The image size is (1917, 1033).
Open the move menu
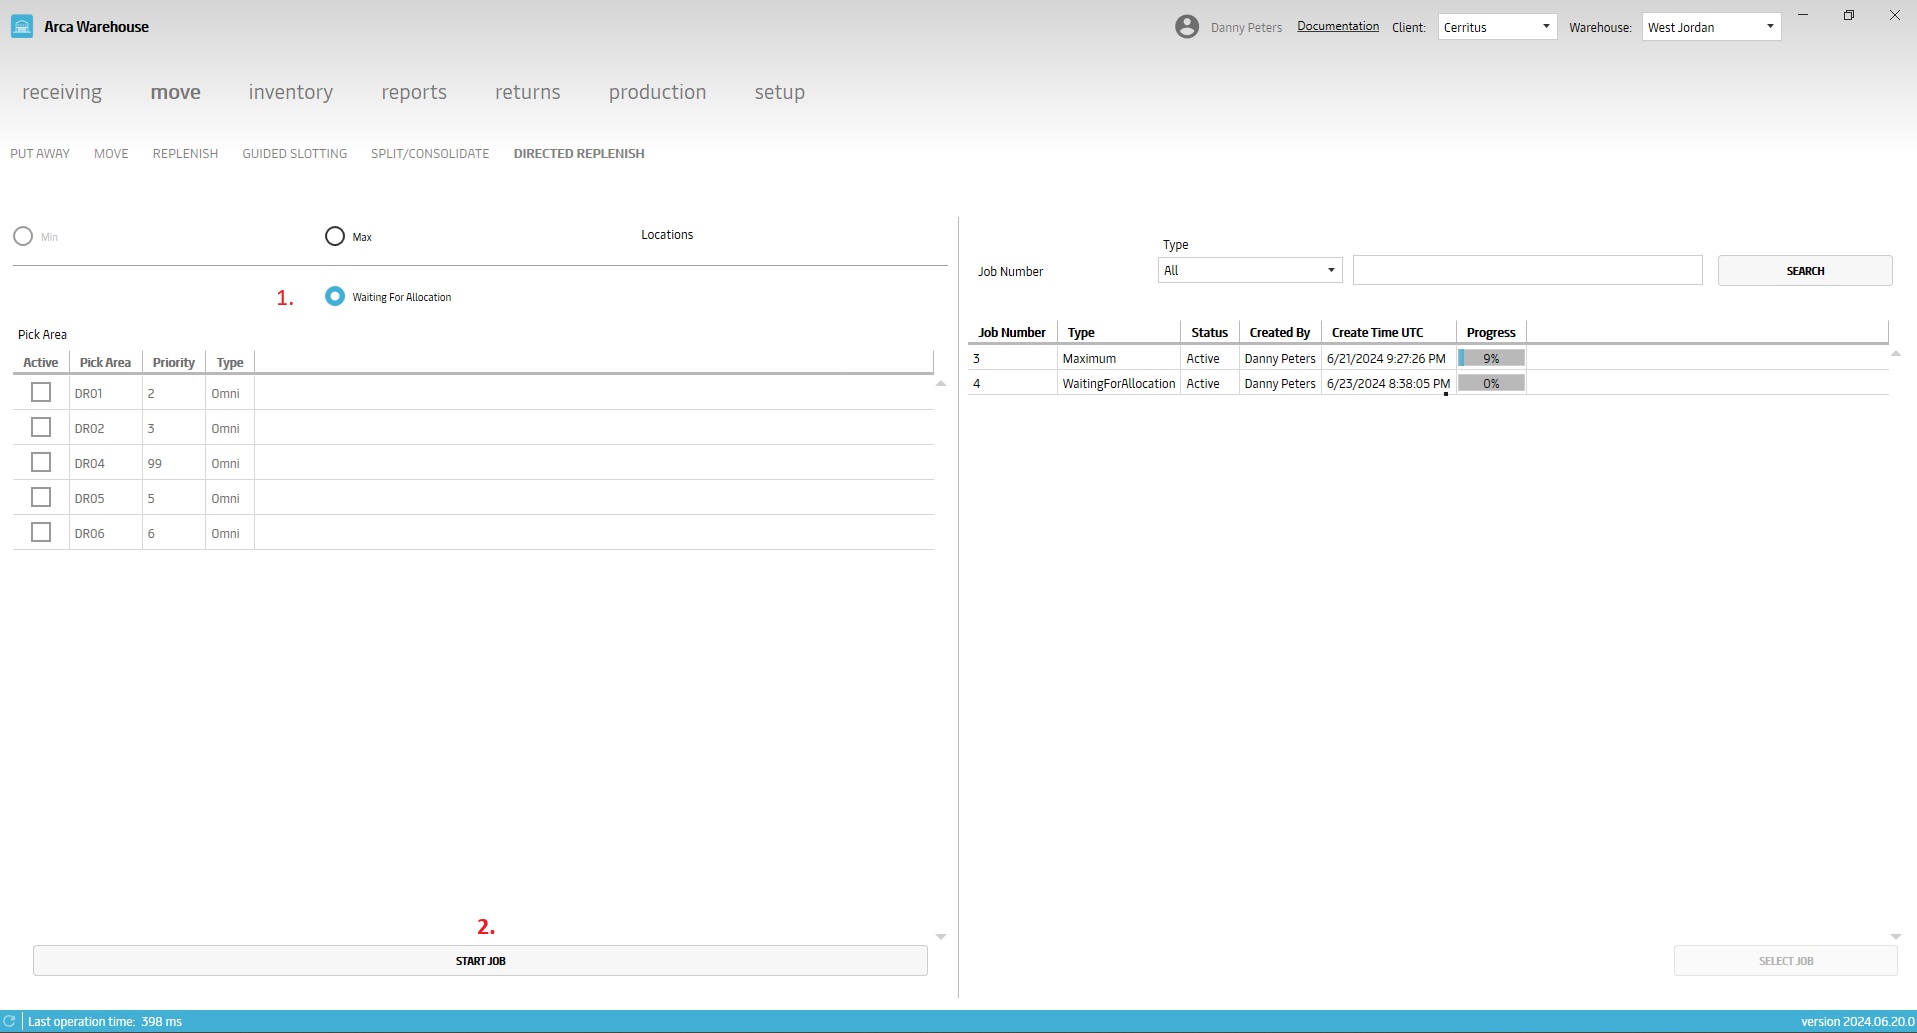pos(176,92)
